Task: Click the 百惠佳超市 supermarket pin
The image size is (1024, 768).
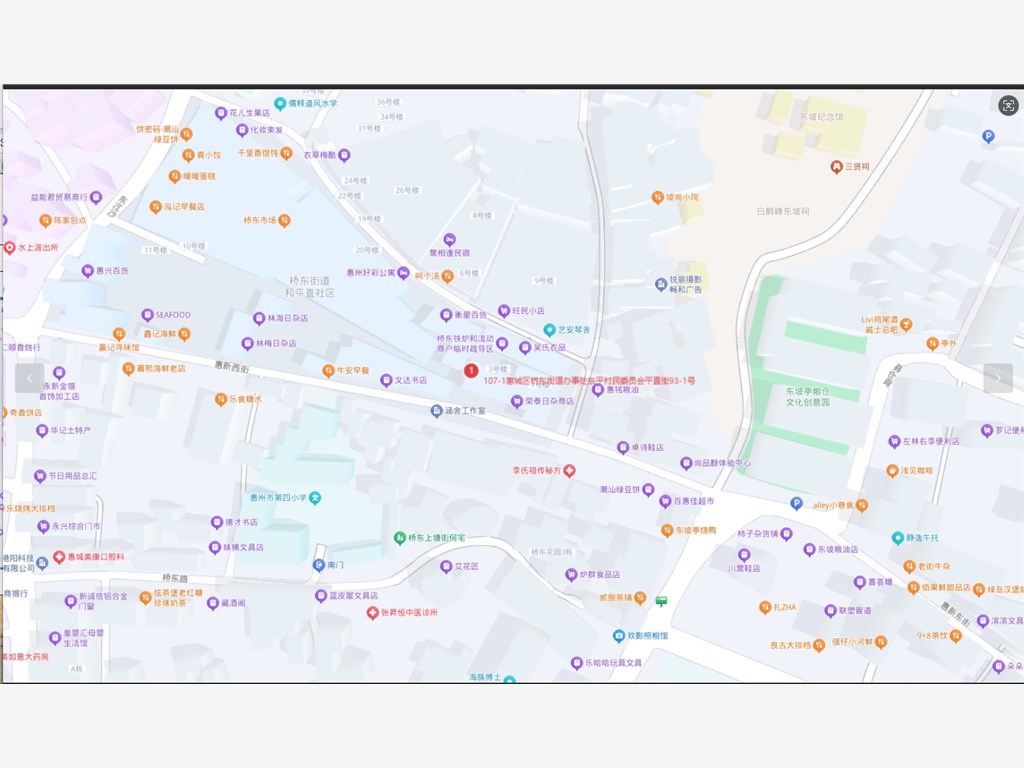Action: pos(665,501)
